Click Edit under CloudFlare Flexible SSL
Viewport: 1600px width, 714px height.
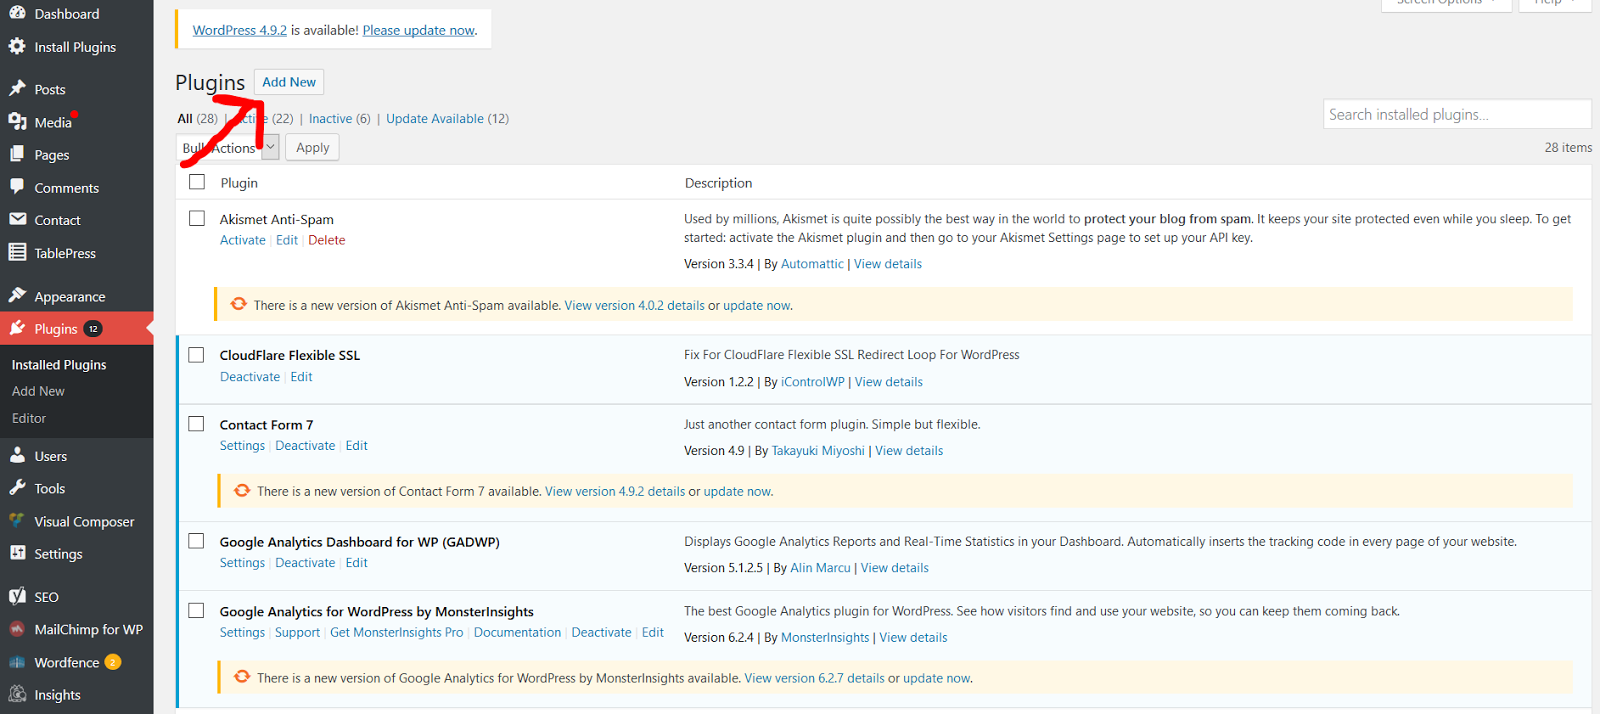coord(302,377)
